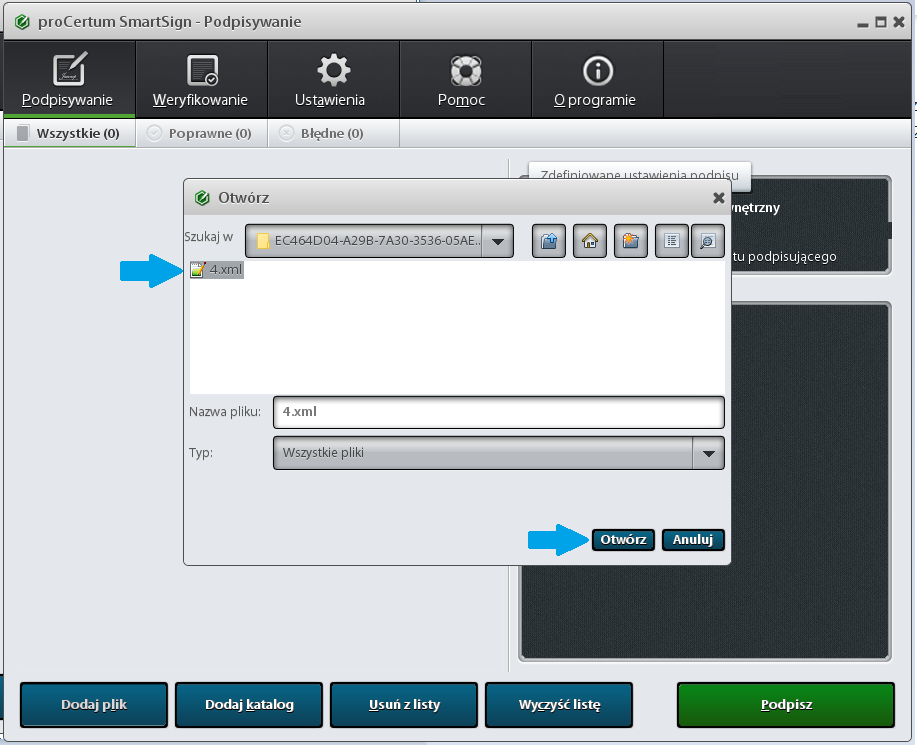Screen dimensions: 917x747
Task: Click the green Podpisz button
Action: point(786,705)
